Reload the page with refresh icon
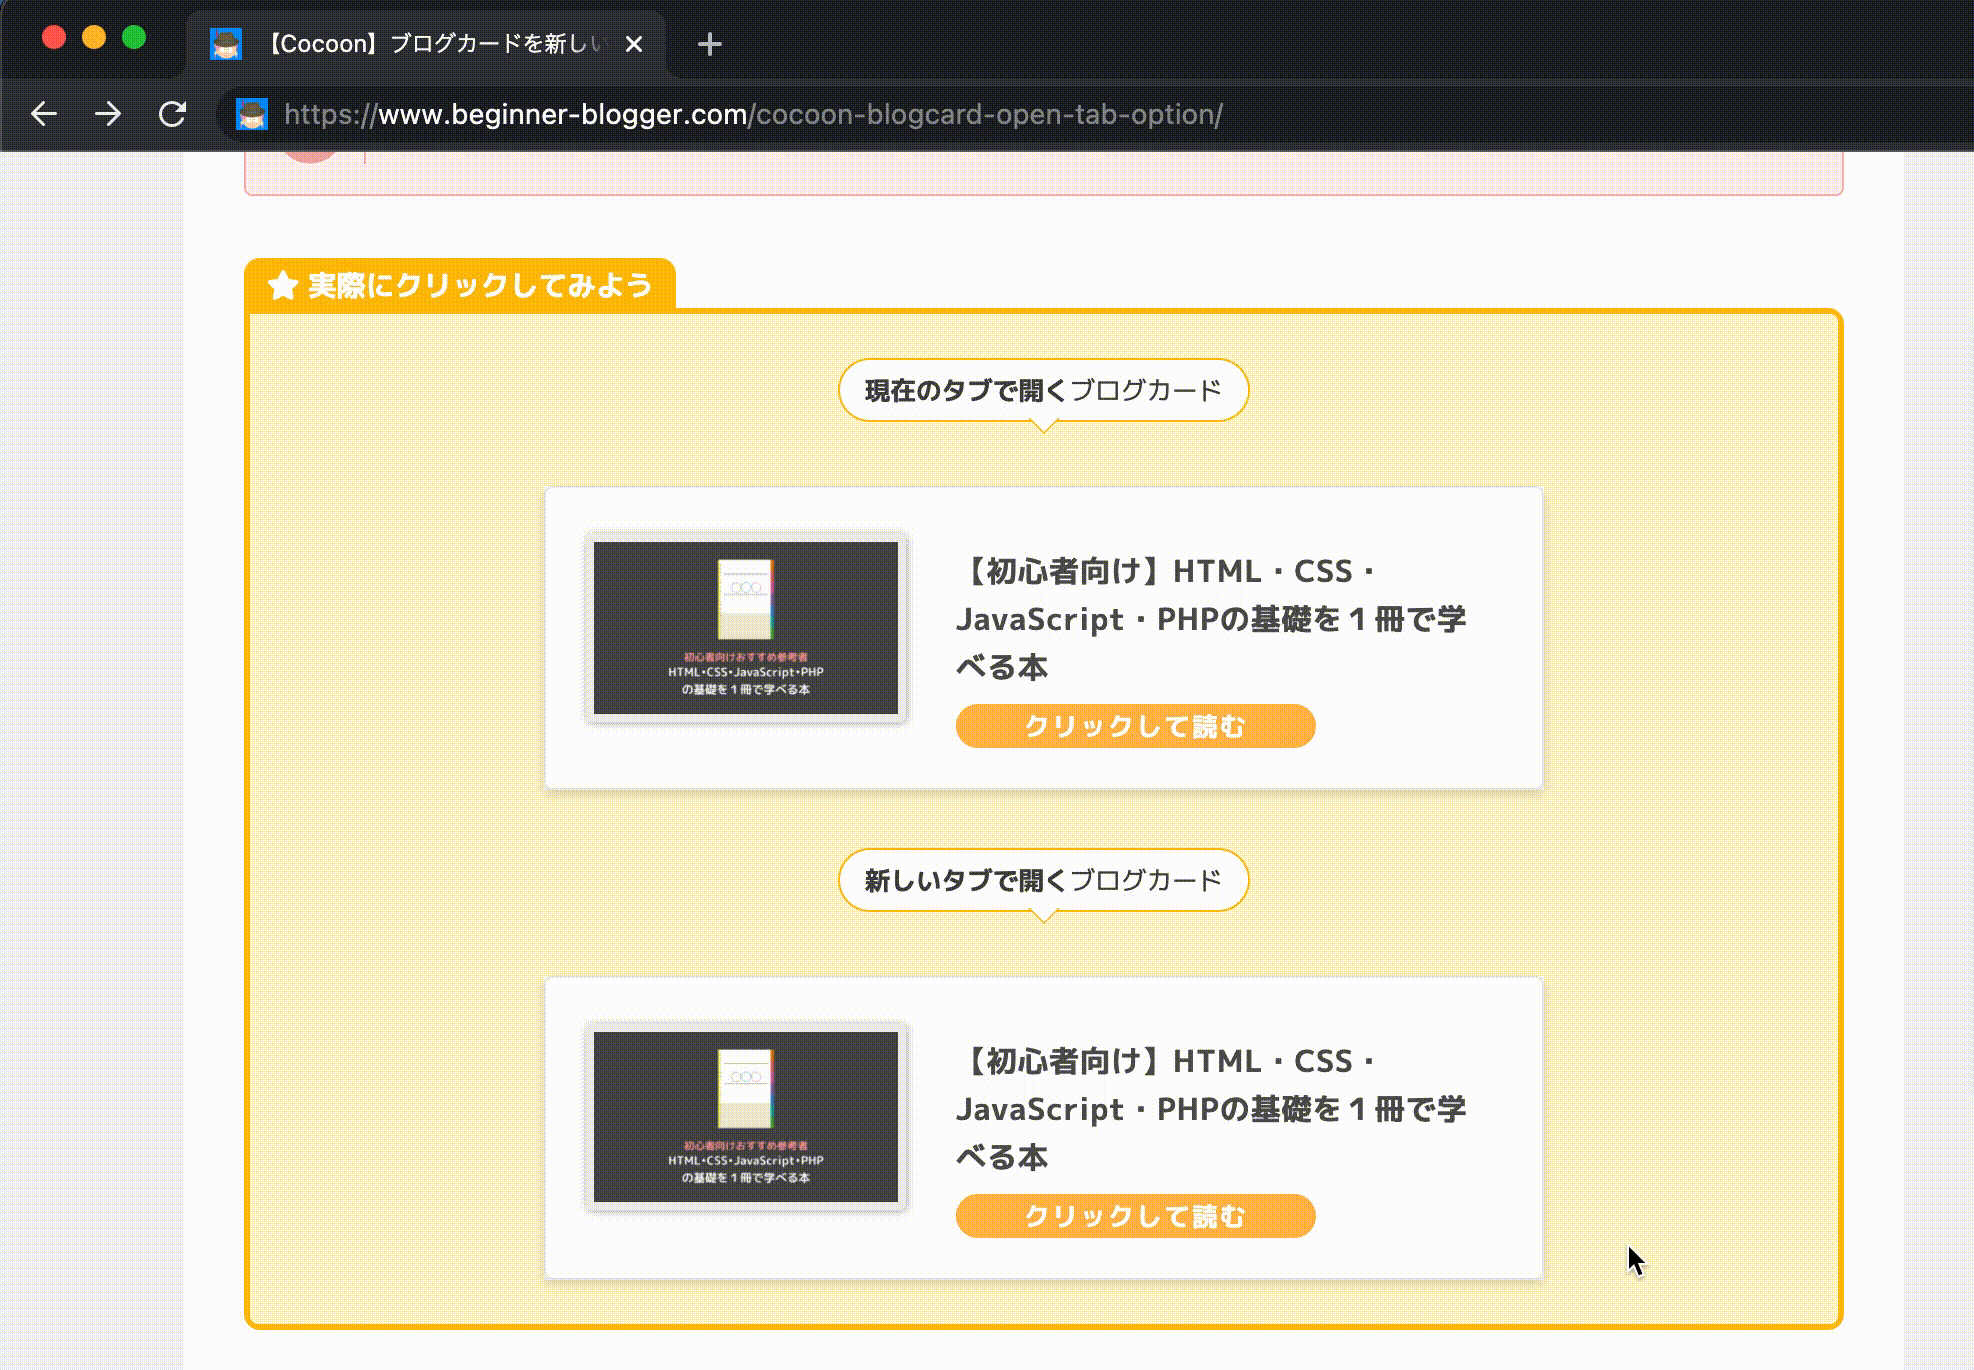This screenshot has width=1974, height=1370. [173, 114]
